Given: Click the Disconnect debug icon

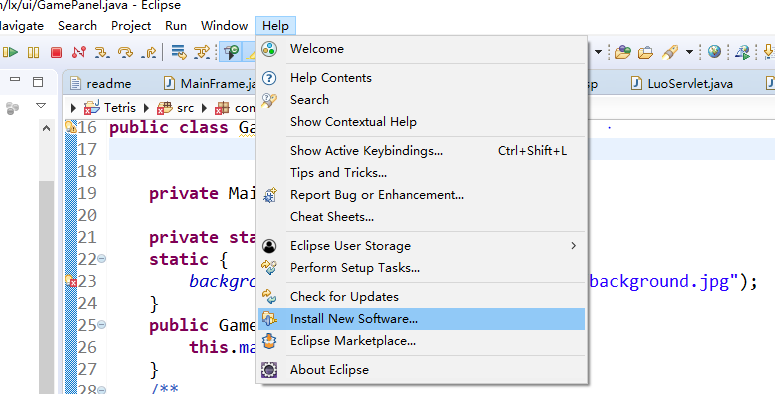Looking at the screenshot, I should [x=79, y=52].
